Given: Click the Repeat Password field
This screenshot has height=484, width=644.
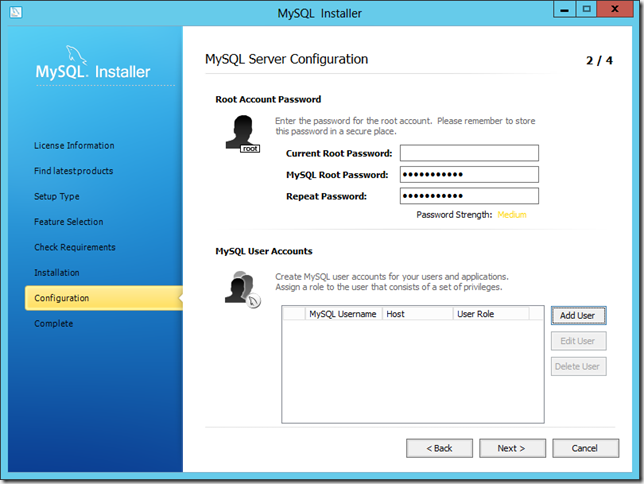Looking at the screenshot, I should coord(469,196).
